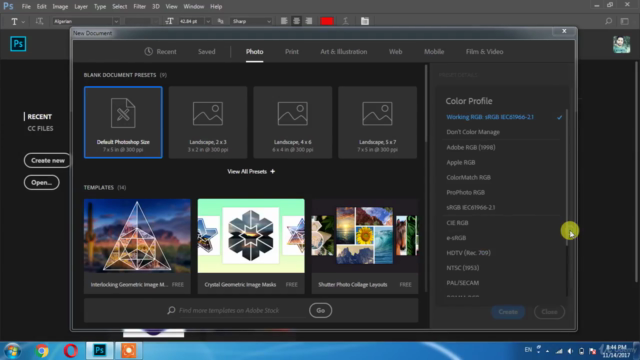Open tool preset picker arrow beside T

click(23, 22)
